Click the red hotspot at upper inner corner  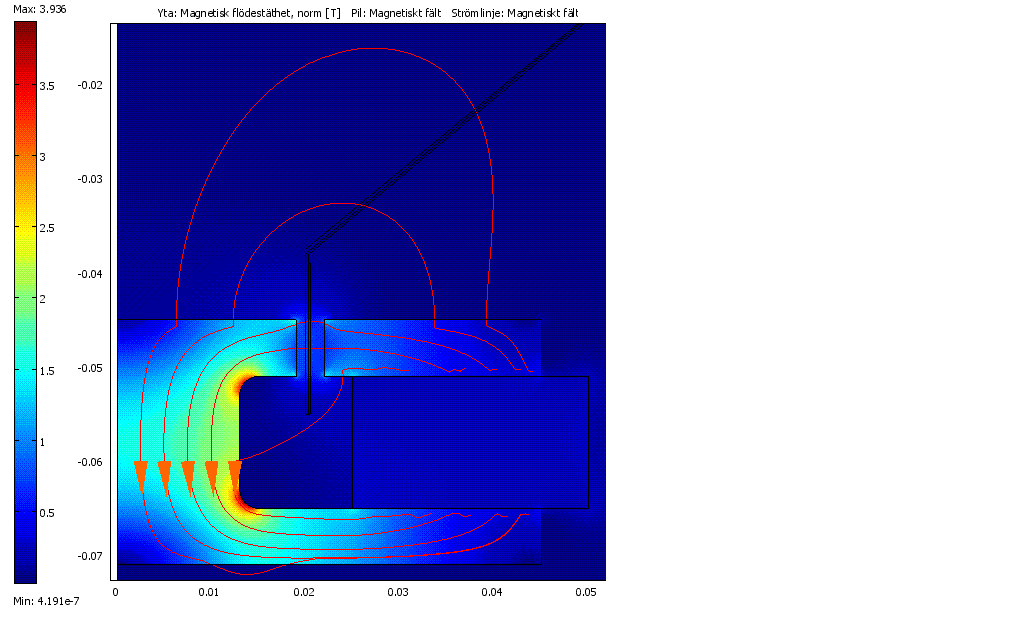[243, 387]
